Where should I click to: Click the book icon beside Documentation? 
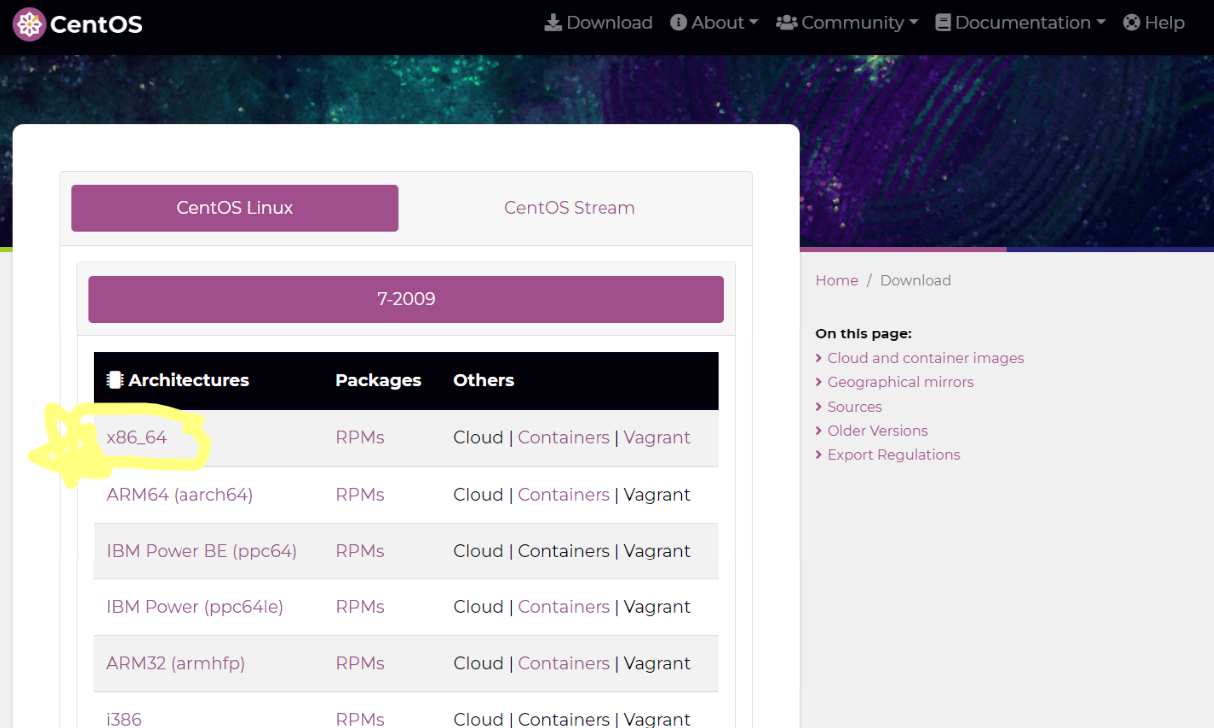(x=943, y=22)
